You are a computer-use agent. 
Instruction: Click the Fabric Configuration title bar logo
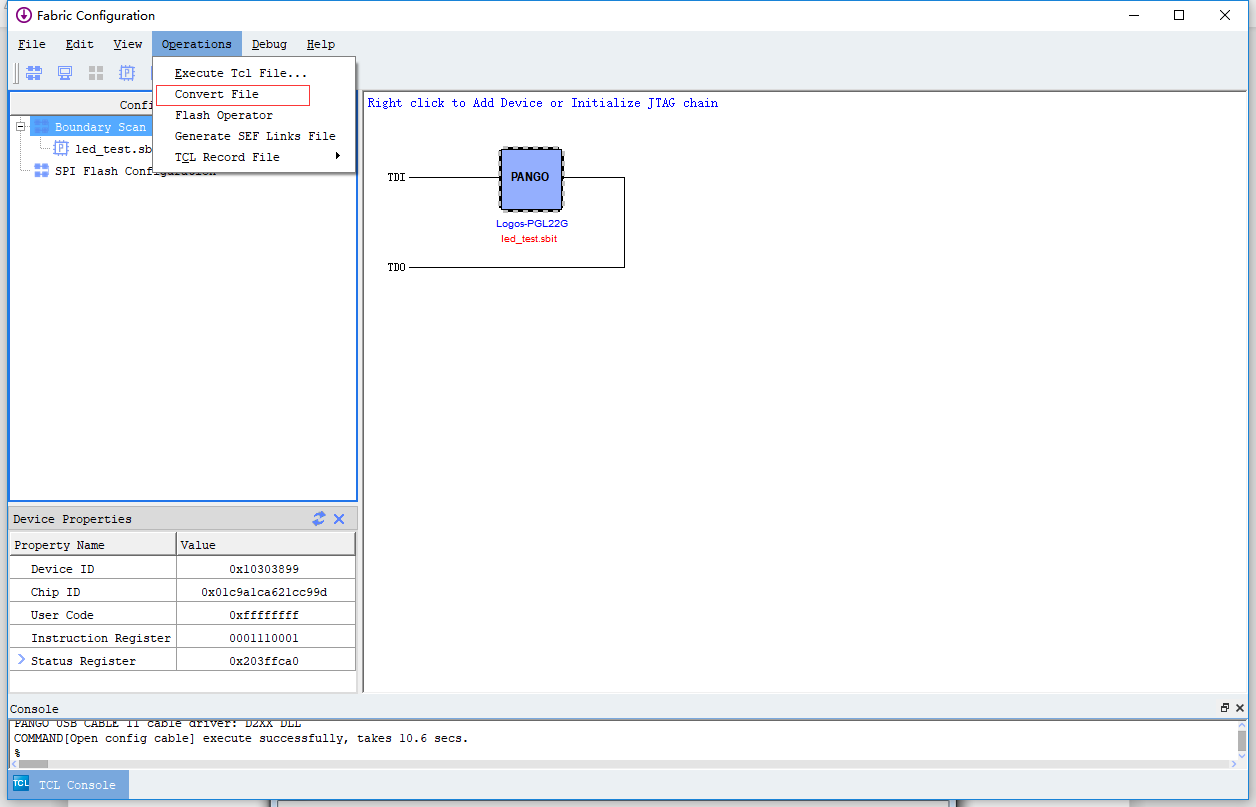[x=24, y=15]
